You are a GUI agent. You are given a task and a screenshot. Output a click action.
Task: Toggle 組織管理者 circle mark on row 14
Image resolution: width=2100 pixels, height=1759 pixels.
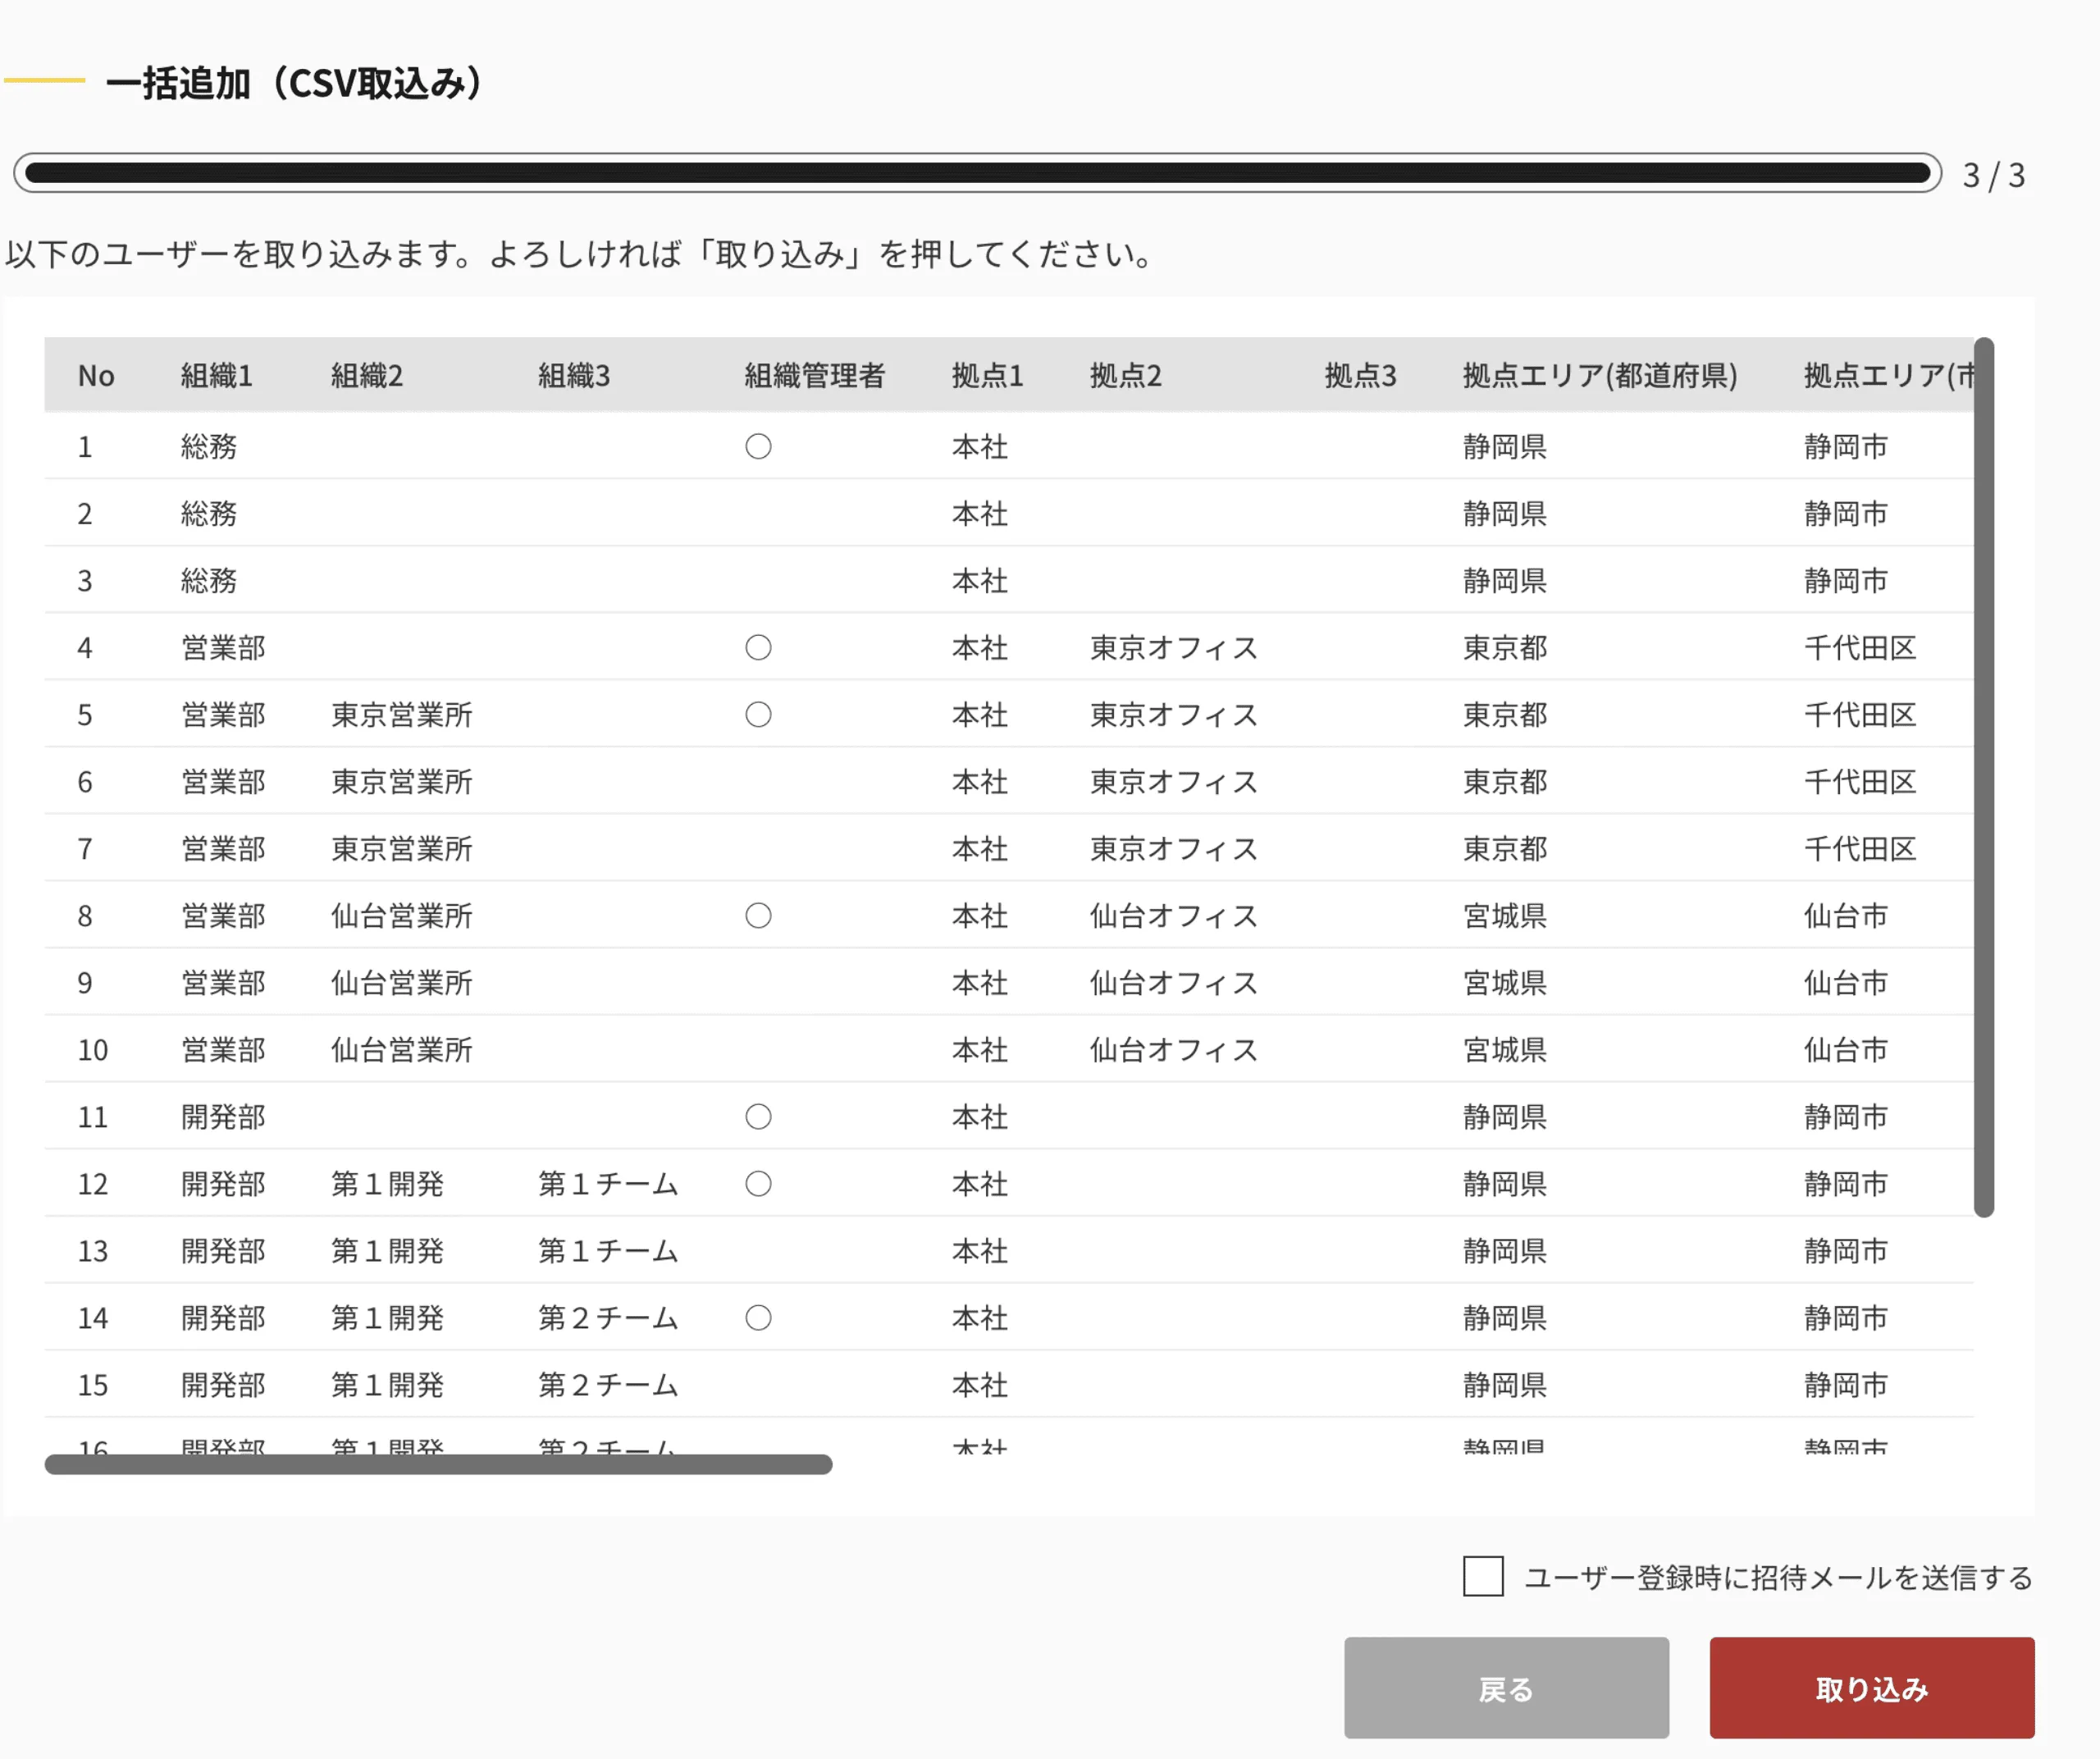click(x=758, y=1318)
